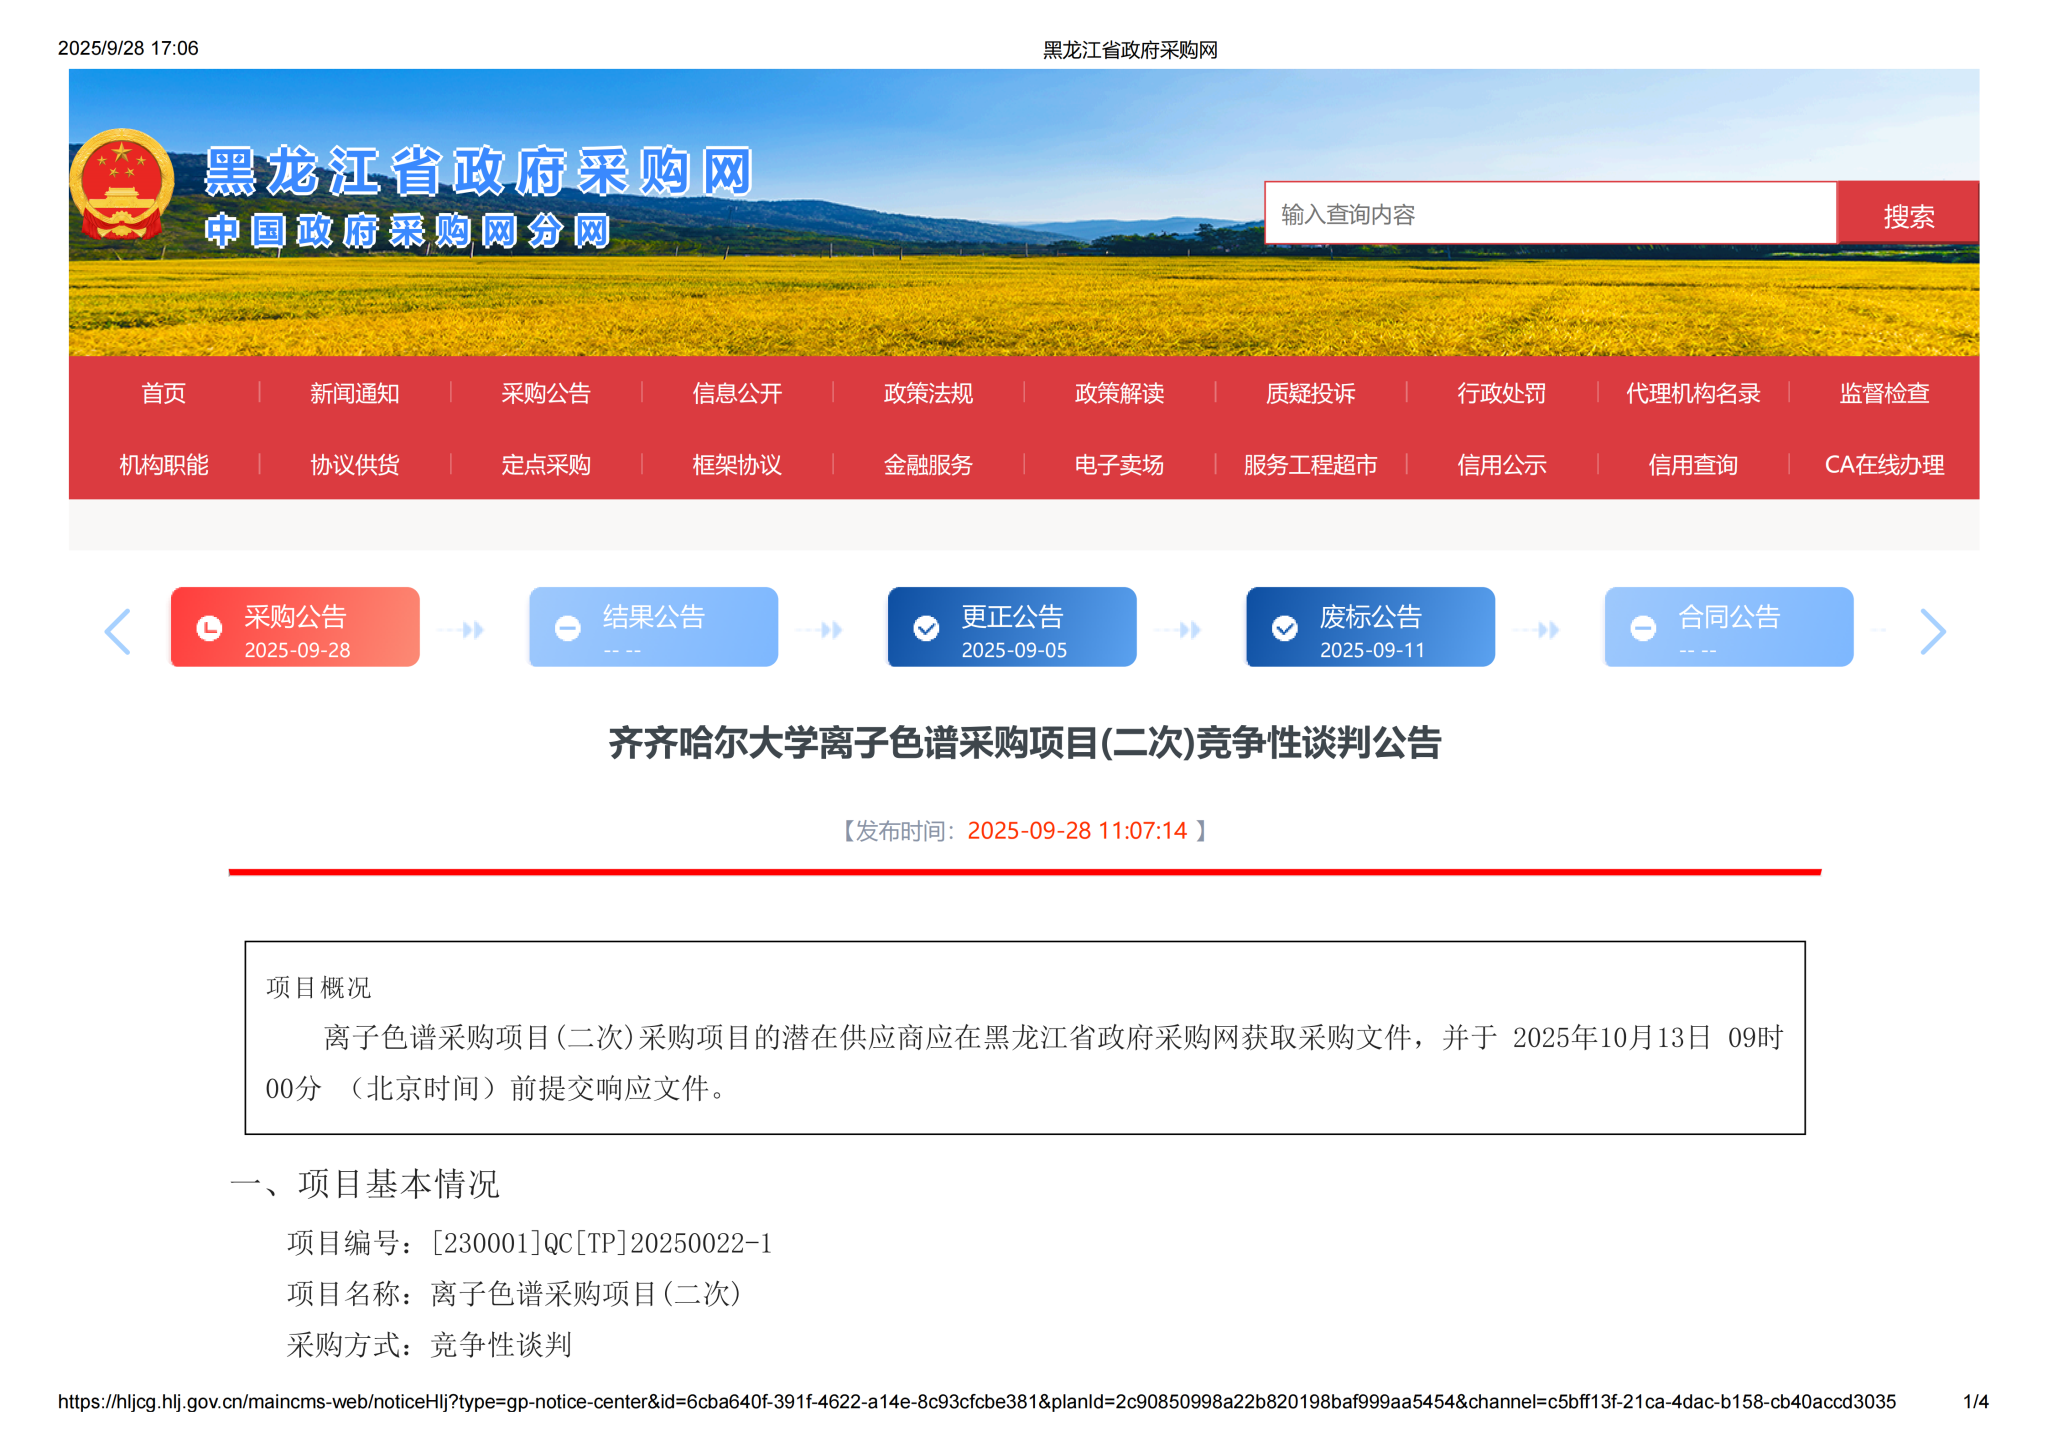Click checkmark icon on 废标公告 step
Viewport: 2048px width, 1447px height.
pyautogui.click(x=1284, y=628)
